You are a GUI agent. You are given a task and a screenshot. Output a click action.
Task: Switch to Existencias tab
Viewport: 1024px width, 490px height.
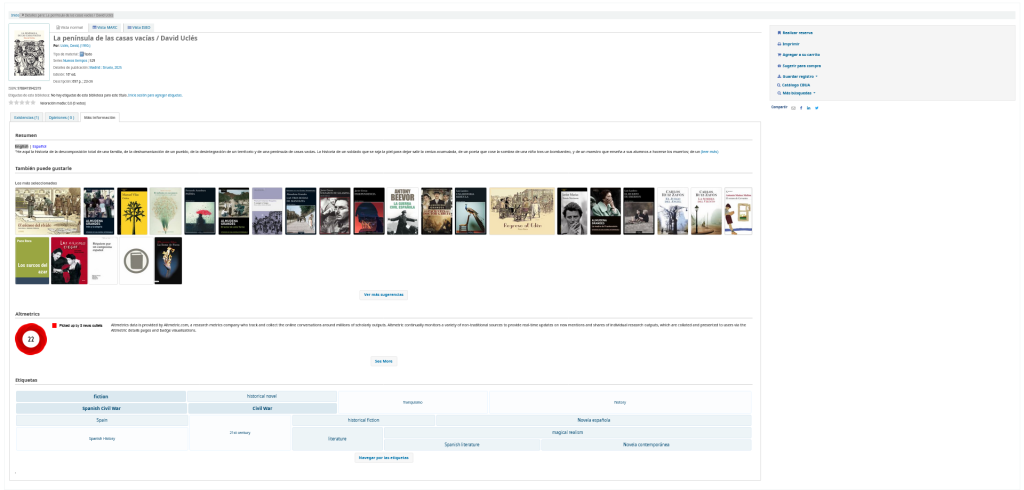(28, 117)
